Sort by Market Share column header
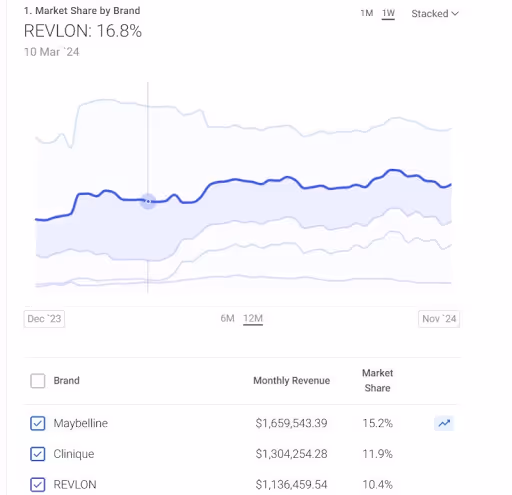512x495 pixels. 377,380
